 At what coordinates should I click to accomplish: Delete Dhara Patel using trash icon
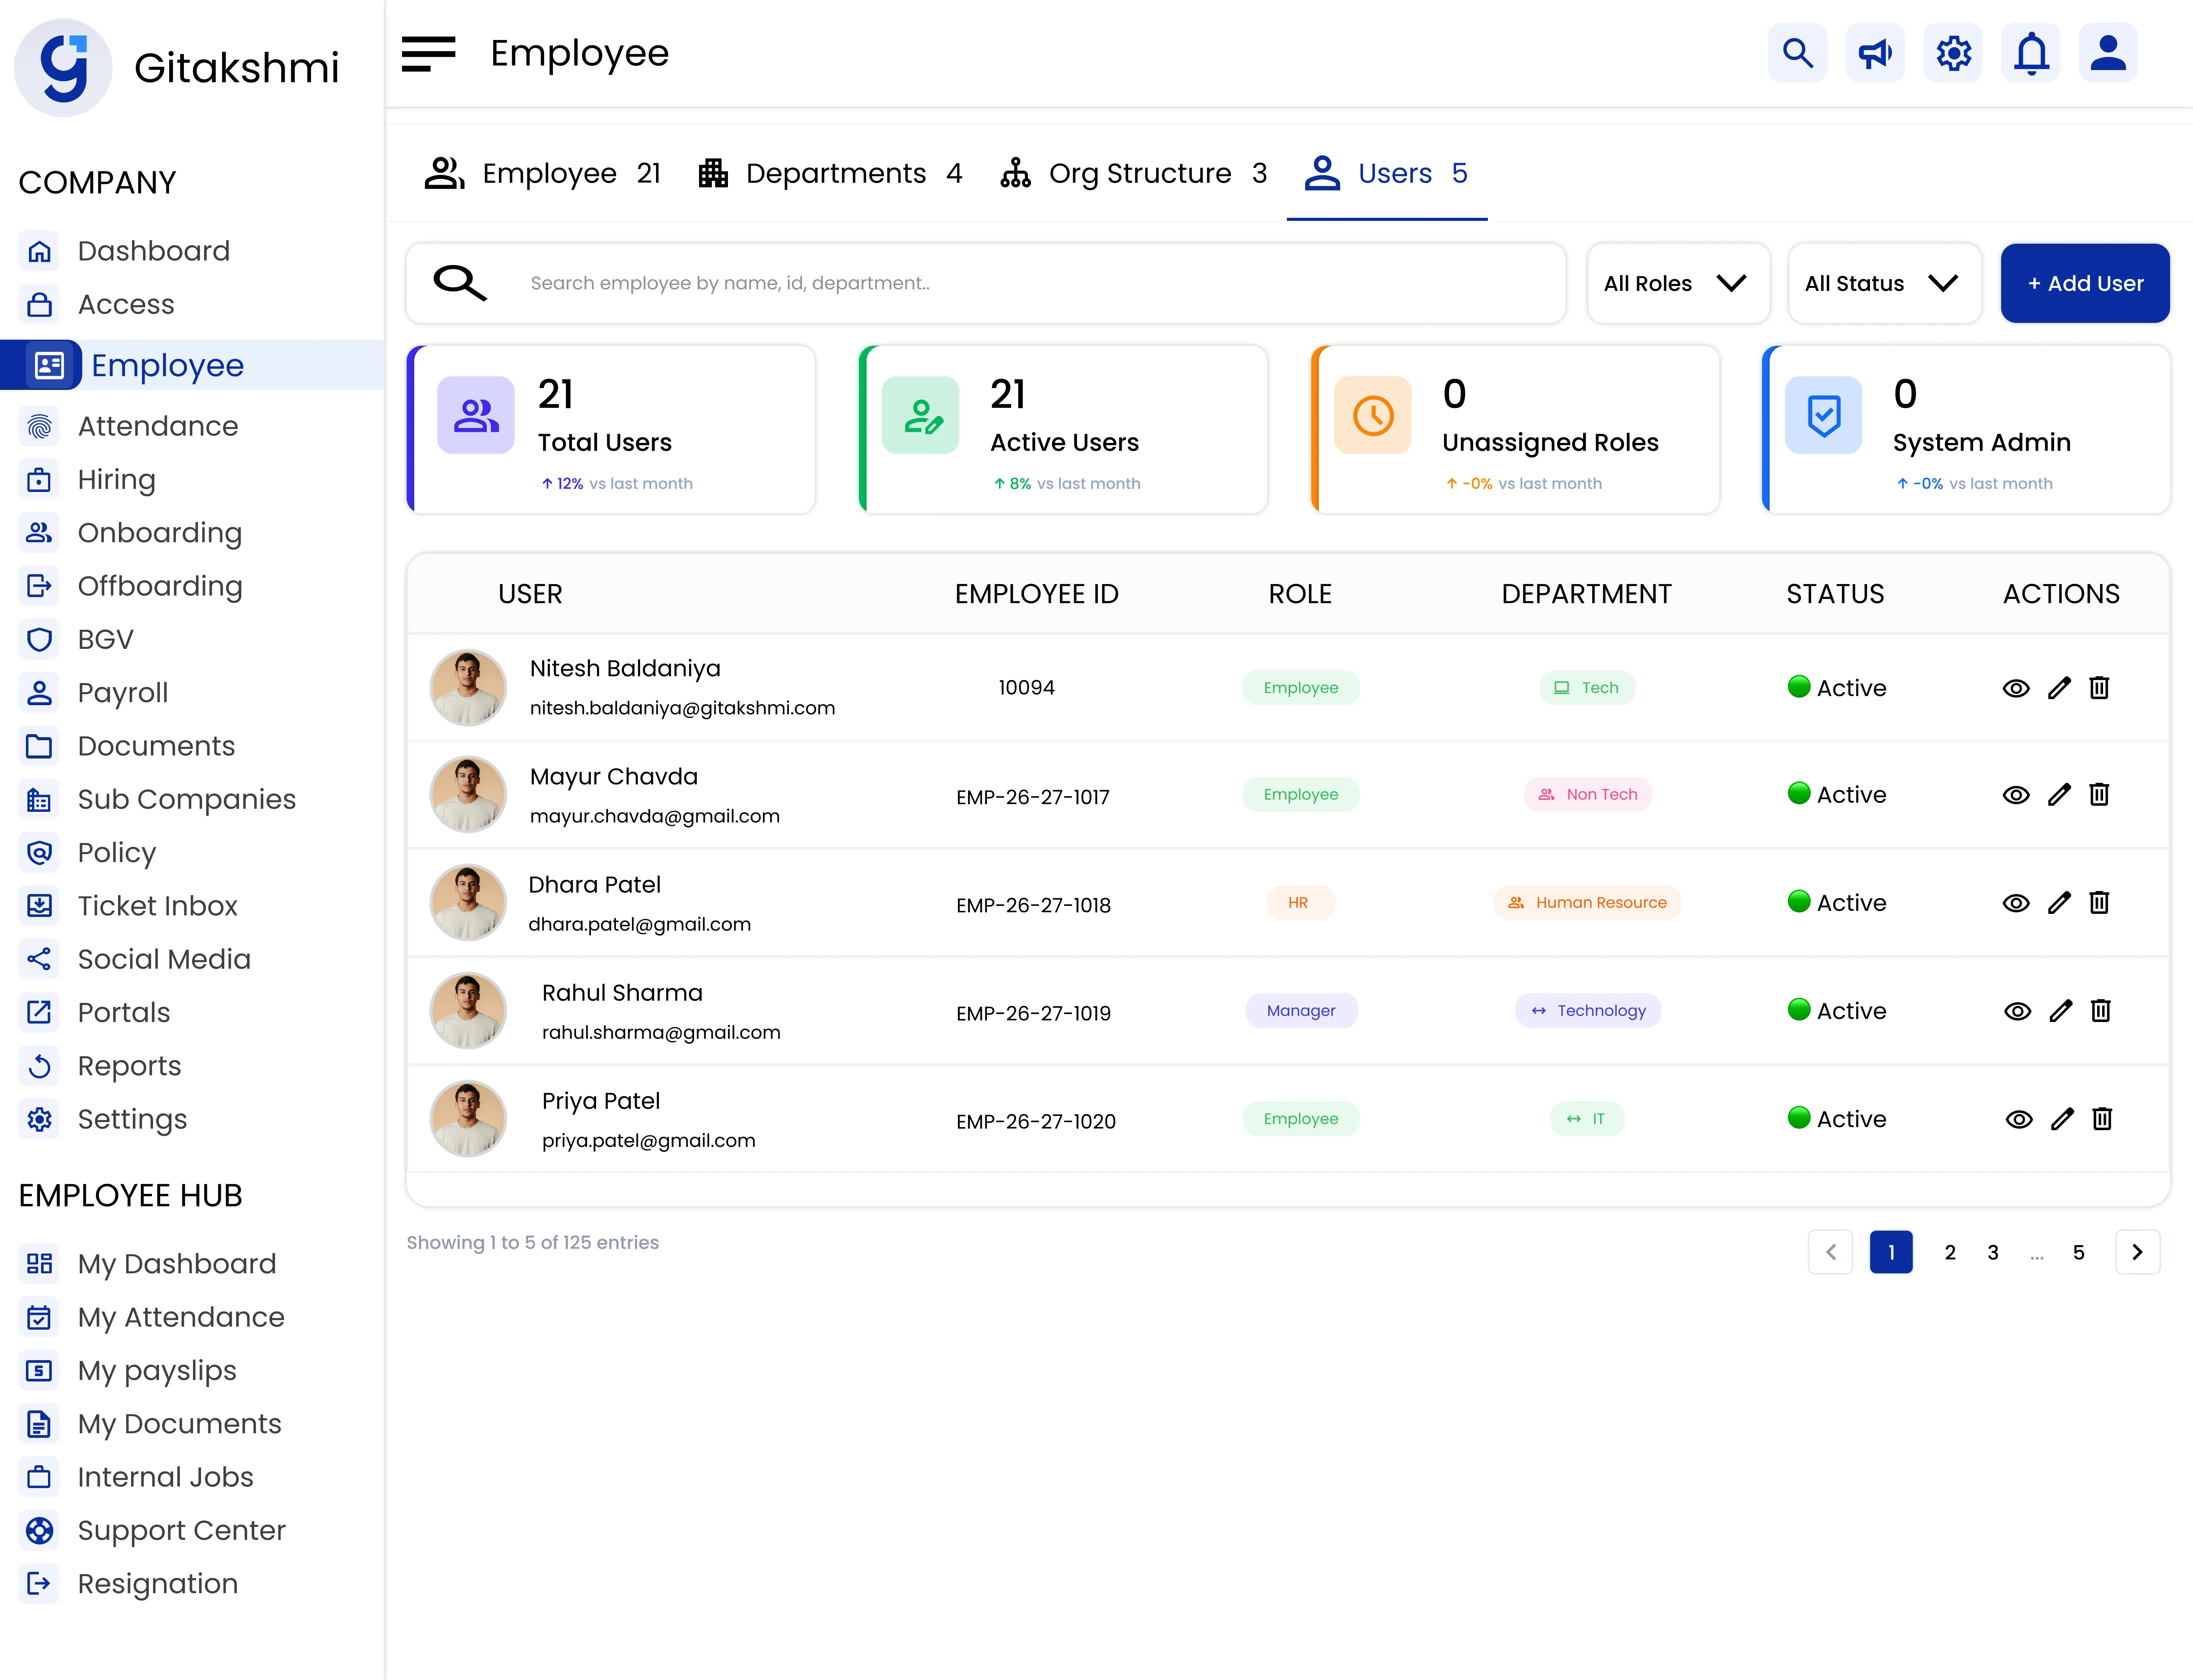[x=2099, y=903]
